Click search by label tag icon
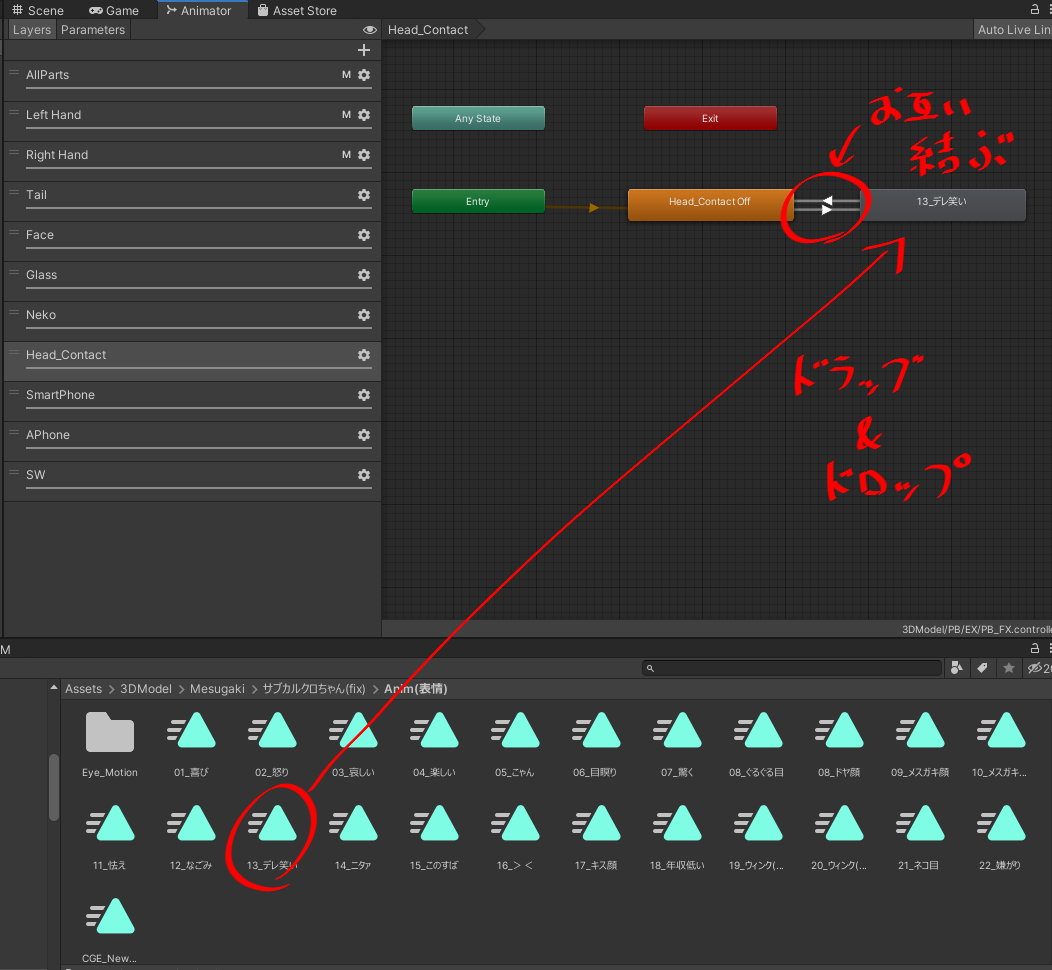 click(983, 668)
